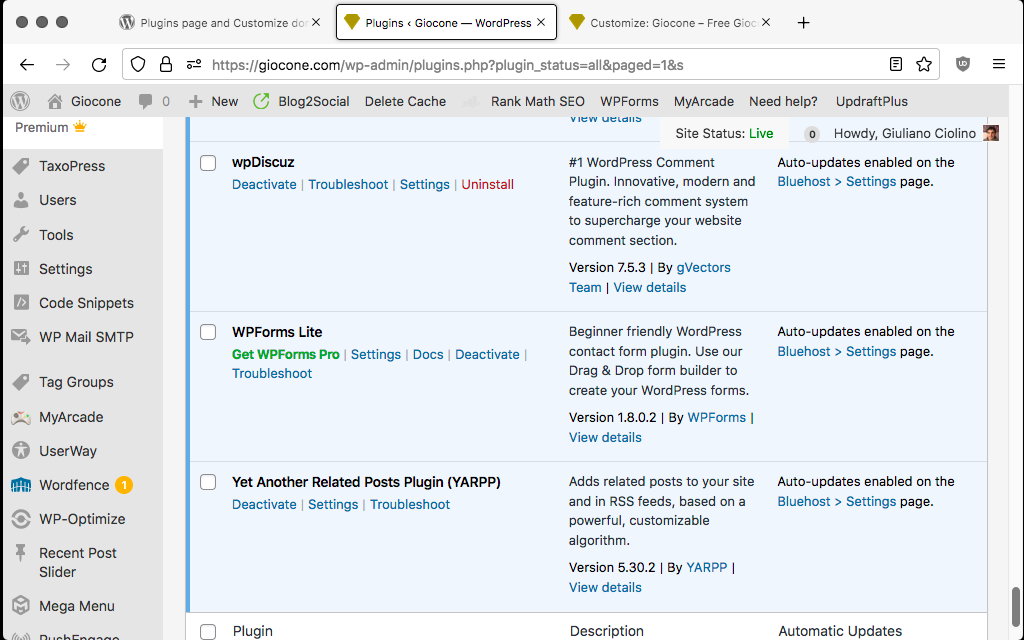The image size is (1024, 640).
Task: Close the Plugins ‹ Giocone tab
Action: [x=541, y=22]
